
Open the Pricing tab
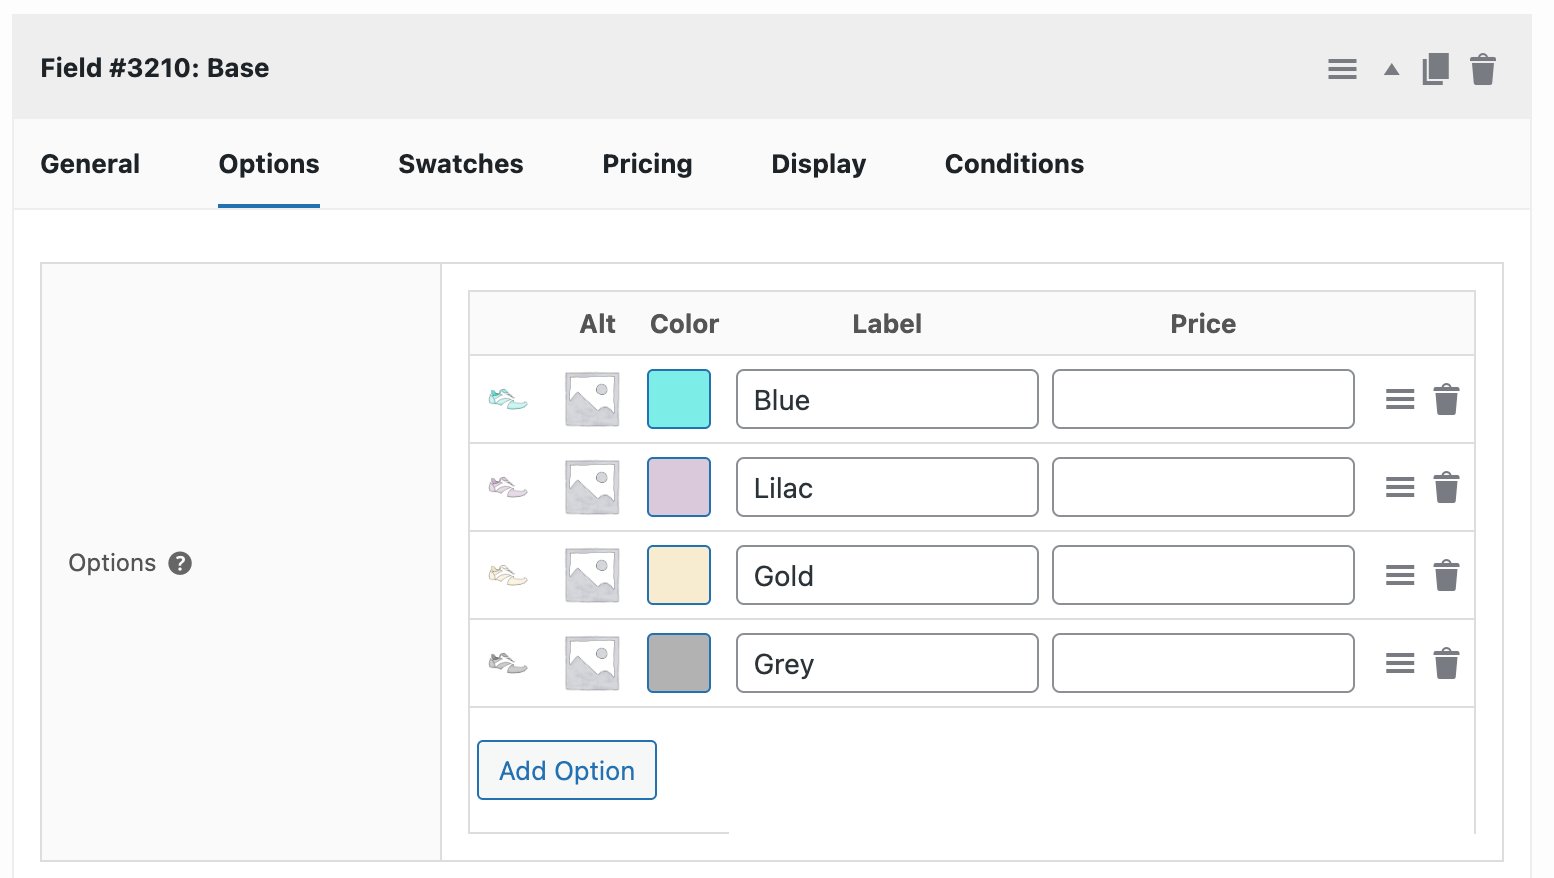[646, 163]
